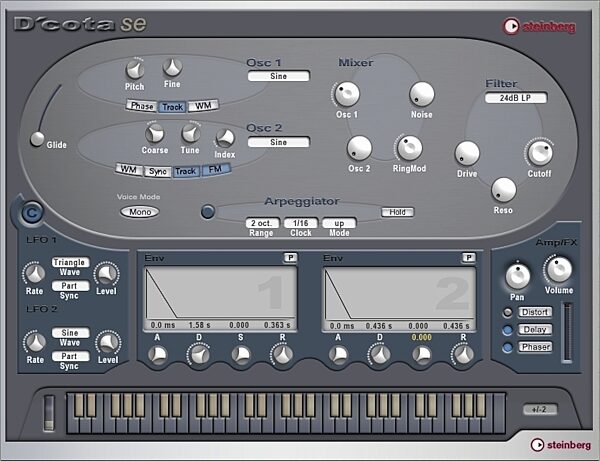Open the Arpeggiator Range 2 oct. selector
The height and width of the screenshot is (461, 600).
262,223
